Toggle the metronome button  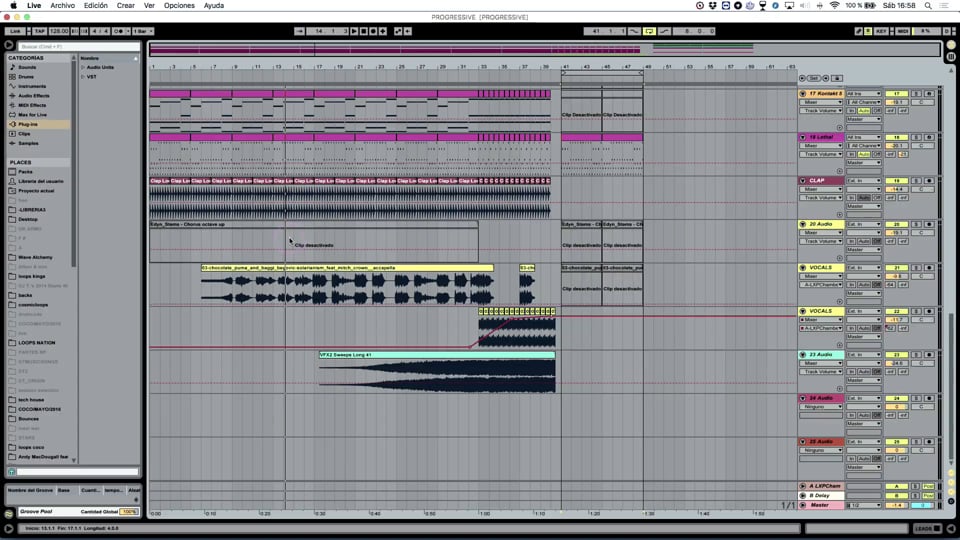(x=119, y=31)
